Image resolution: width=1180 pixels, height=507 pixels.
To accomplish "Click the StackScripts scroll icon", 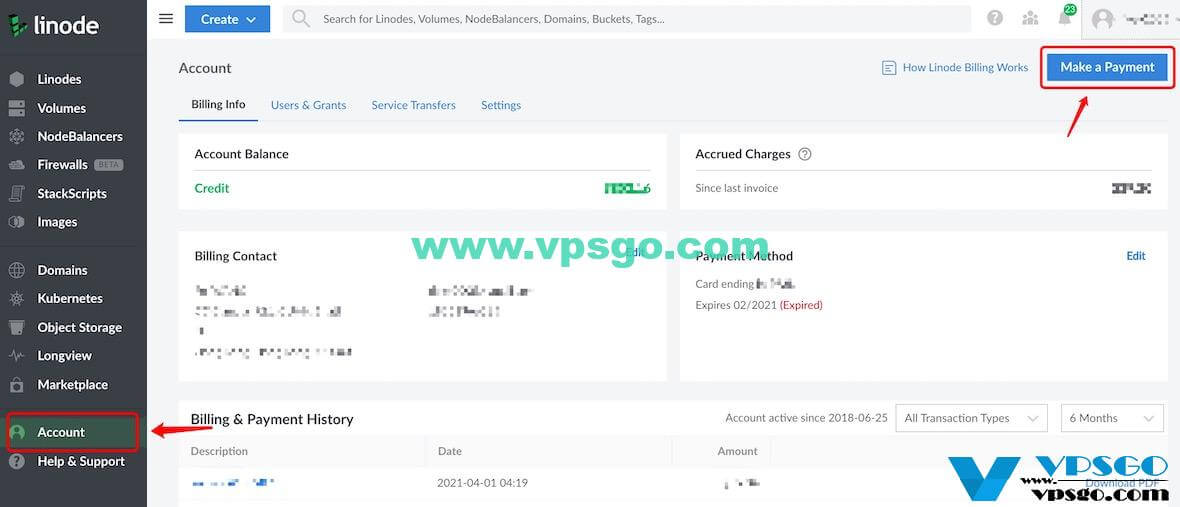I will click(x=17, y=193).
